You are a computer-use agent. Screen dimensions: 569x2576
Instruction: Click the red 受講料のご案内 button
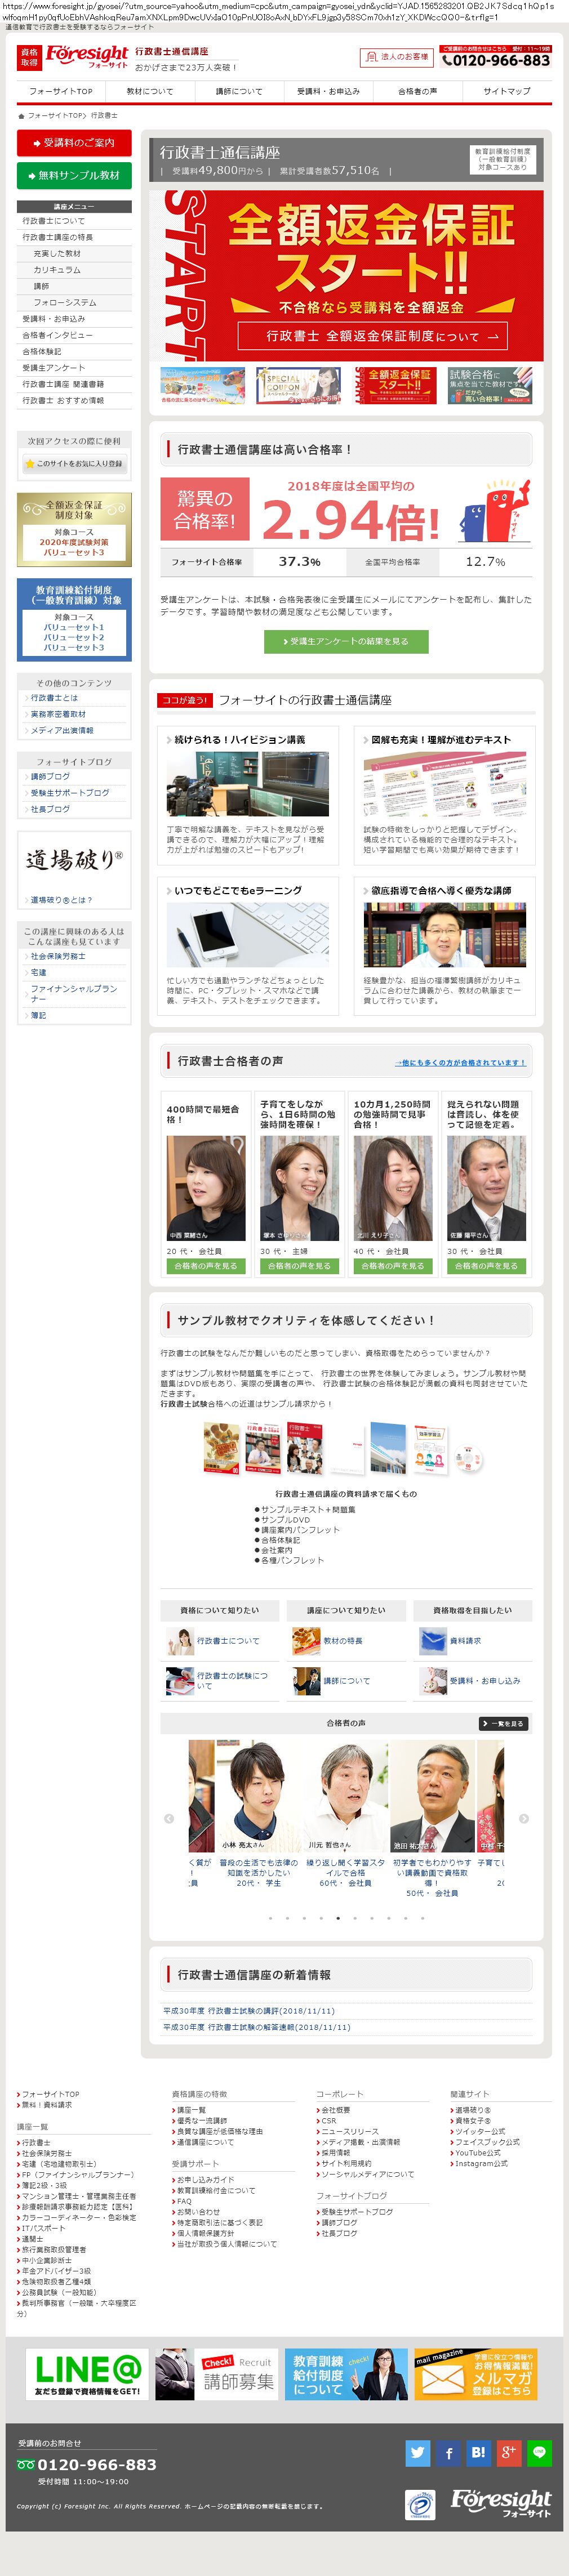pos(74,143)
